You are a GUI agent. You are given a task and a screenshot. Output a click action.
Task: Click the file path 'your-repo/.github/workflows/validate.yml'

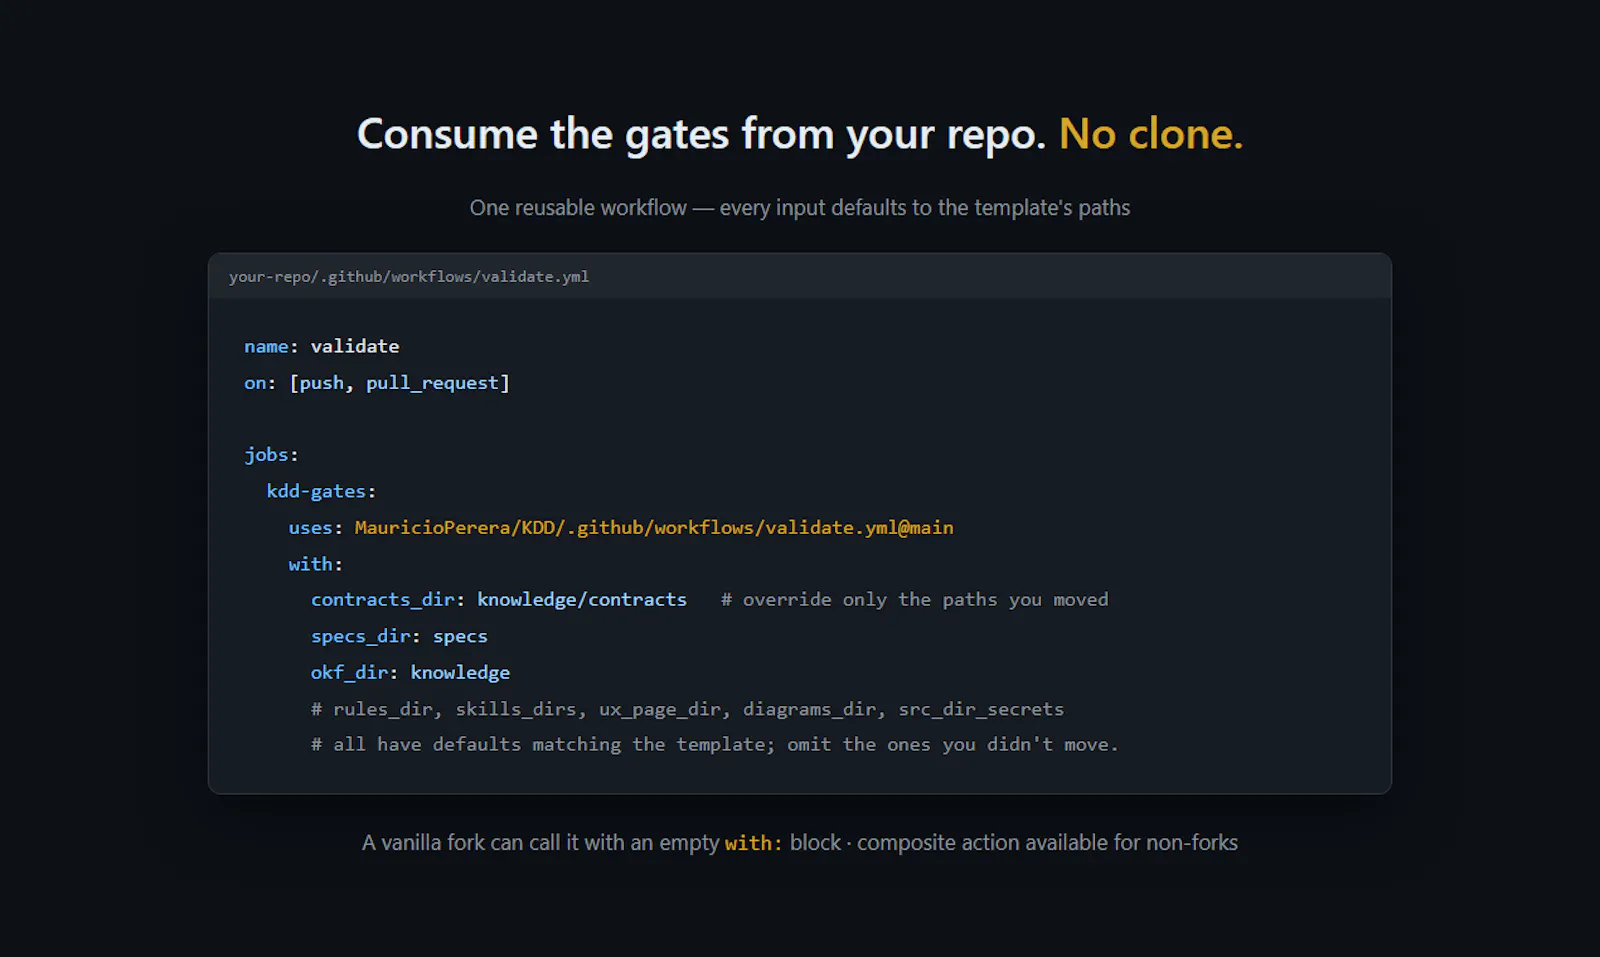[x=409, y=277]
